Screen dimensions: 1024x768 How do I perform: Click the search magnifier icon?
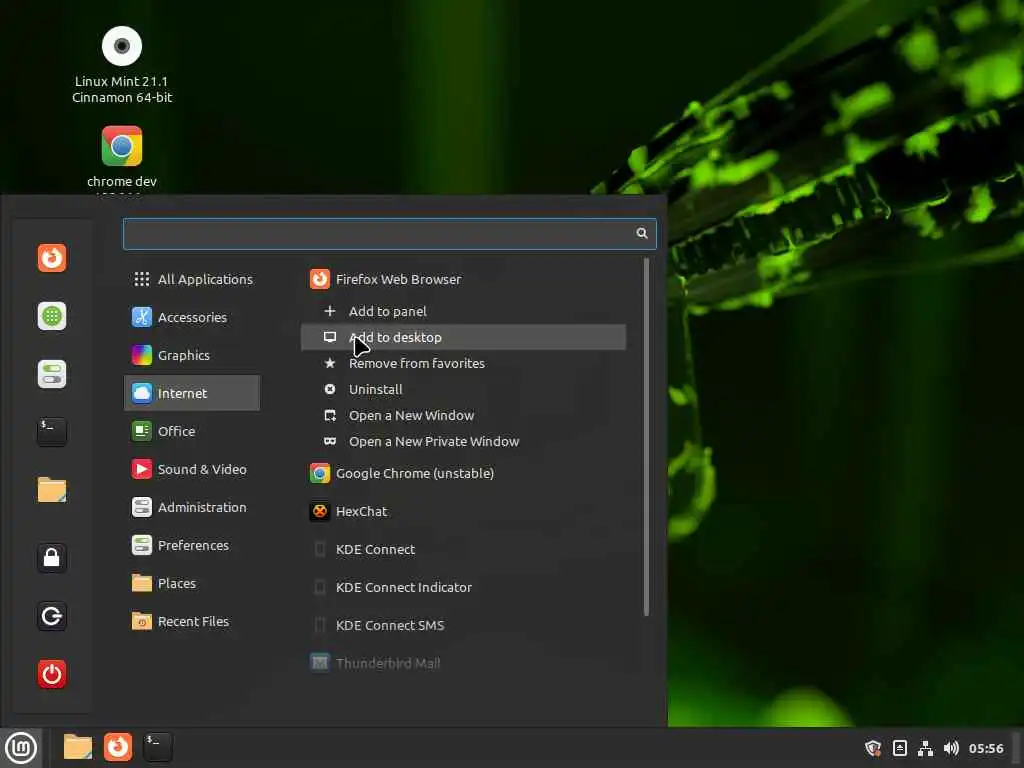tap(642, 233)
